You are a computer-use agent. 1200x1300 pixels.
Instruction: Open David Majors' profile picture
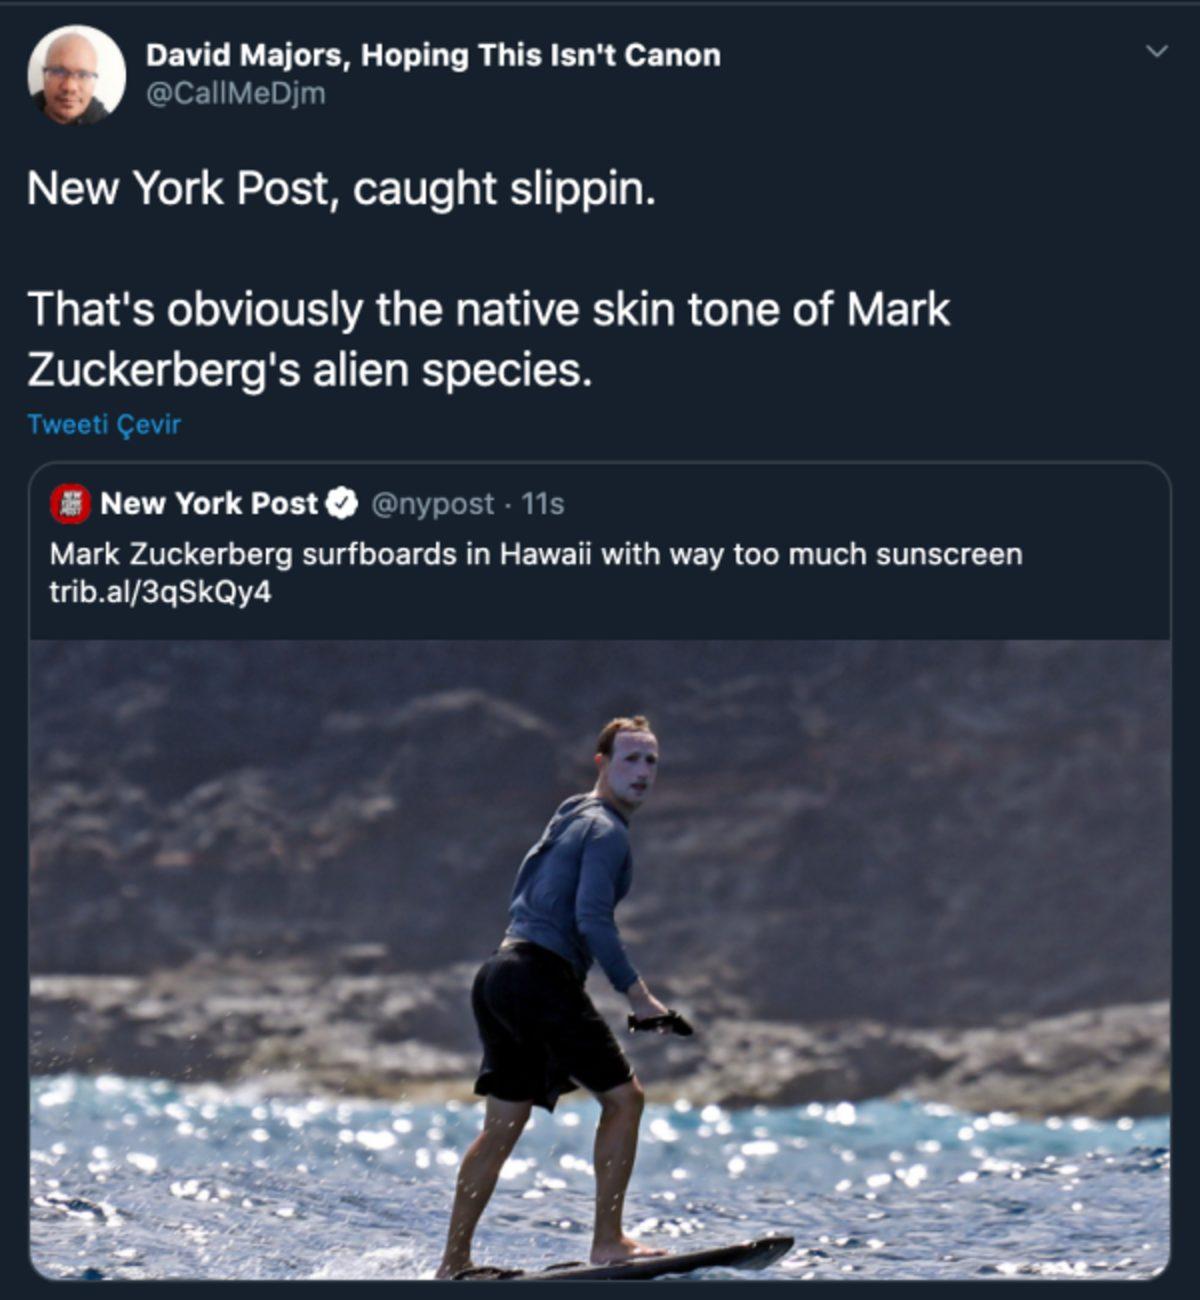click(x=76, y=75)
